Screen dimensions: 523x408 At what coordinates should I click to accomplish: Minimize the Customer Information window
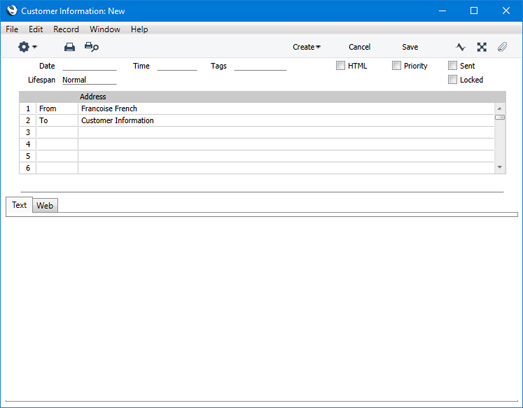[442, 11]
